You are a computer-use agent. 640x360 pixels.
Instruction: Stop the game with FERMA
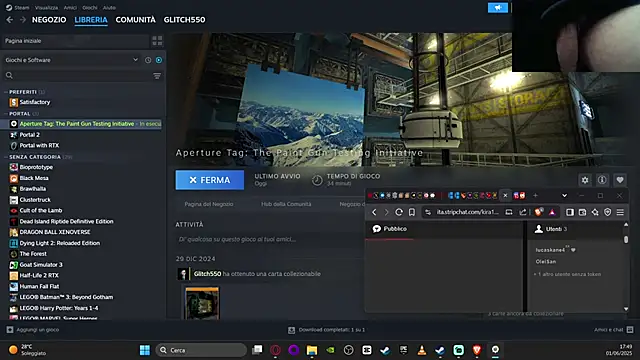[210, 180]
